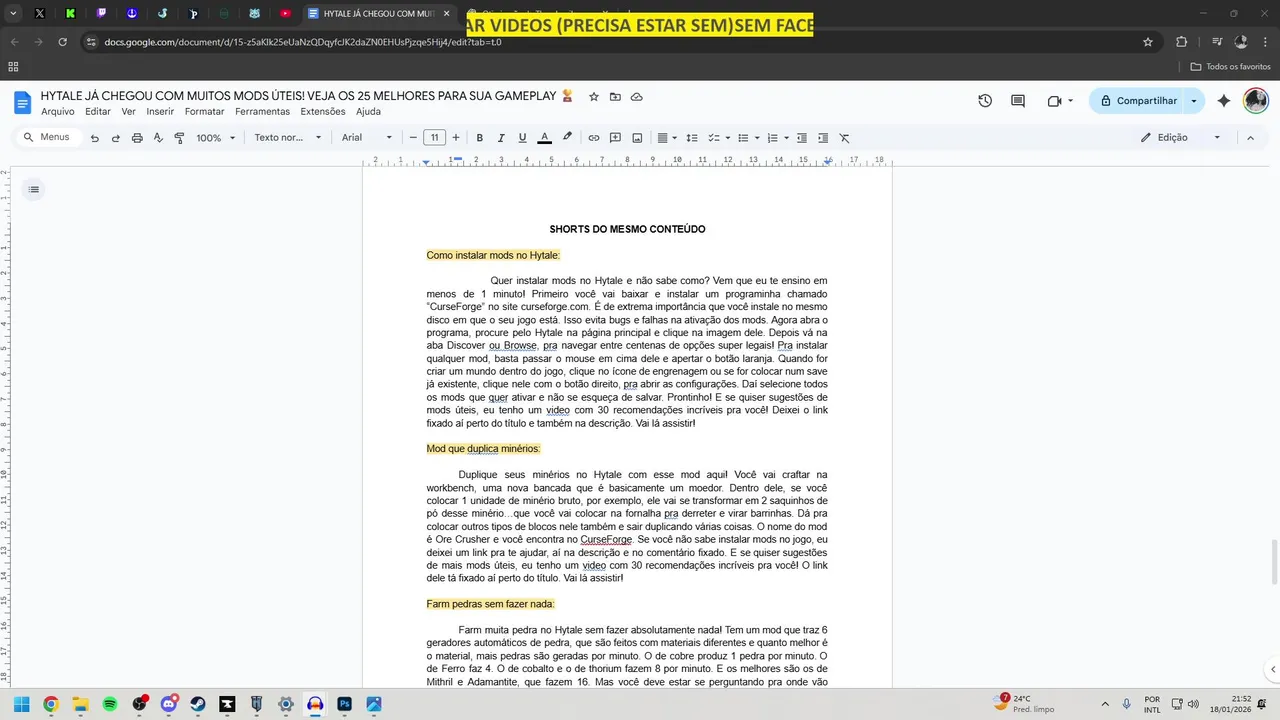The height and width of the screenshot is (720, 1280).
Task: Open the Arial font dropdown
Action: tap(367, 138)
